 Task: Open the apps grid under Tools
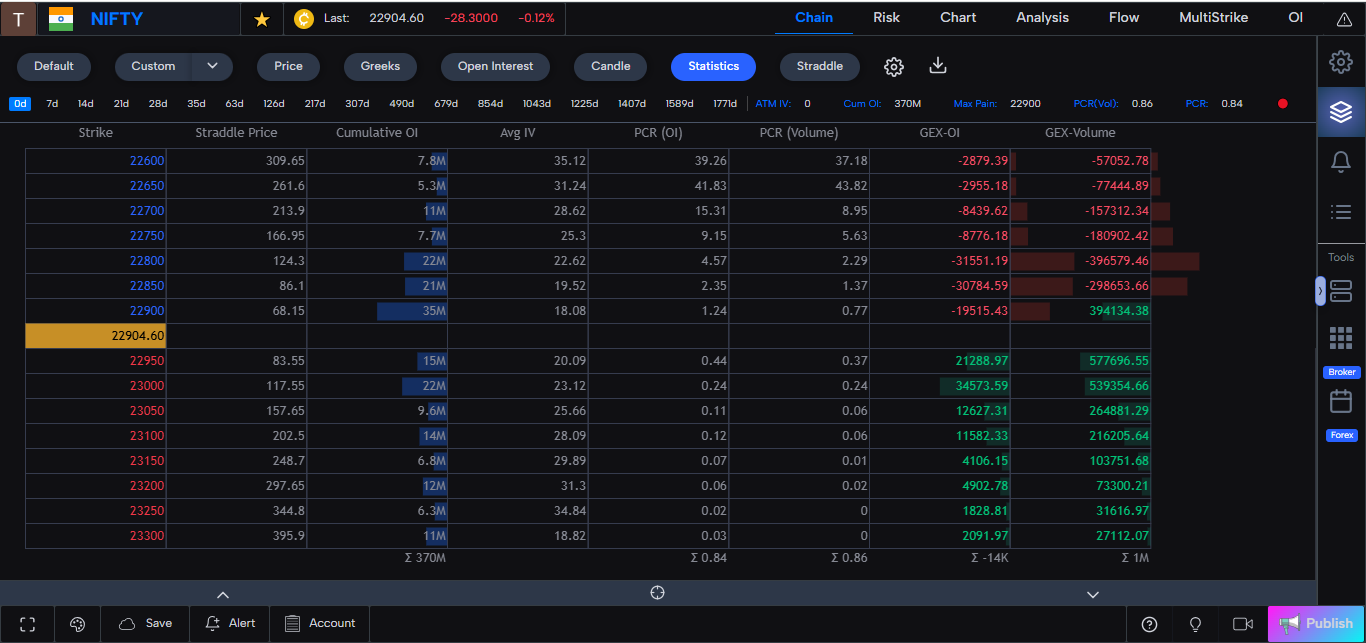pos(1341,337)
